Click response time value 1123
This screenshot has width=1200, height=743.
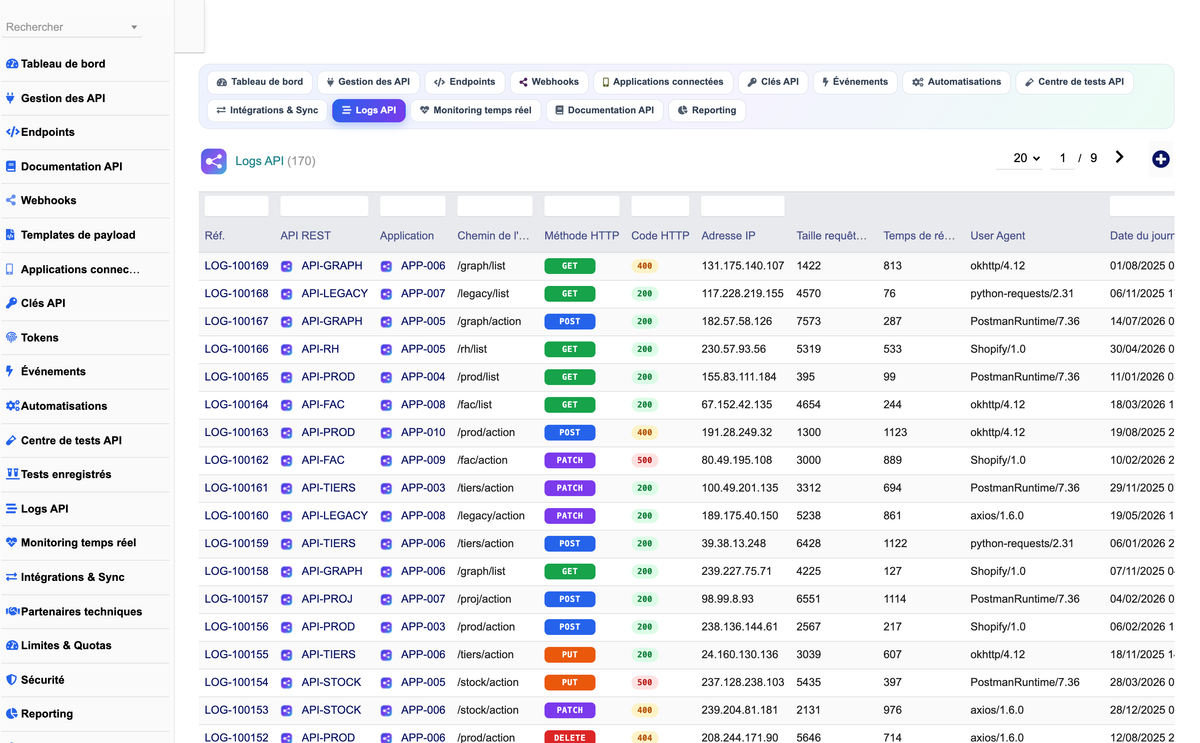(x=895, y=433)
